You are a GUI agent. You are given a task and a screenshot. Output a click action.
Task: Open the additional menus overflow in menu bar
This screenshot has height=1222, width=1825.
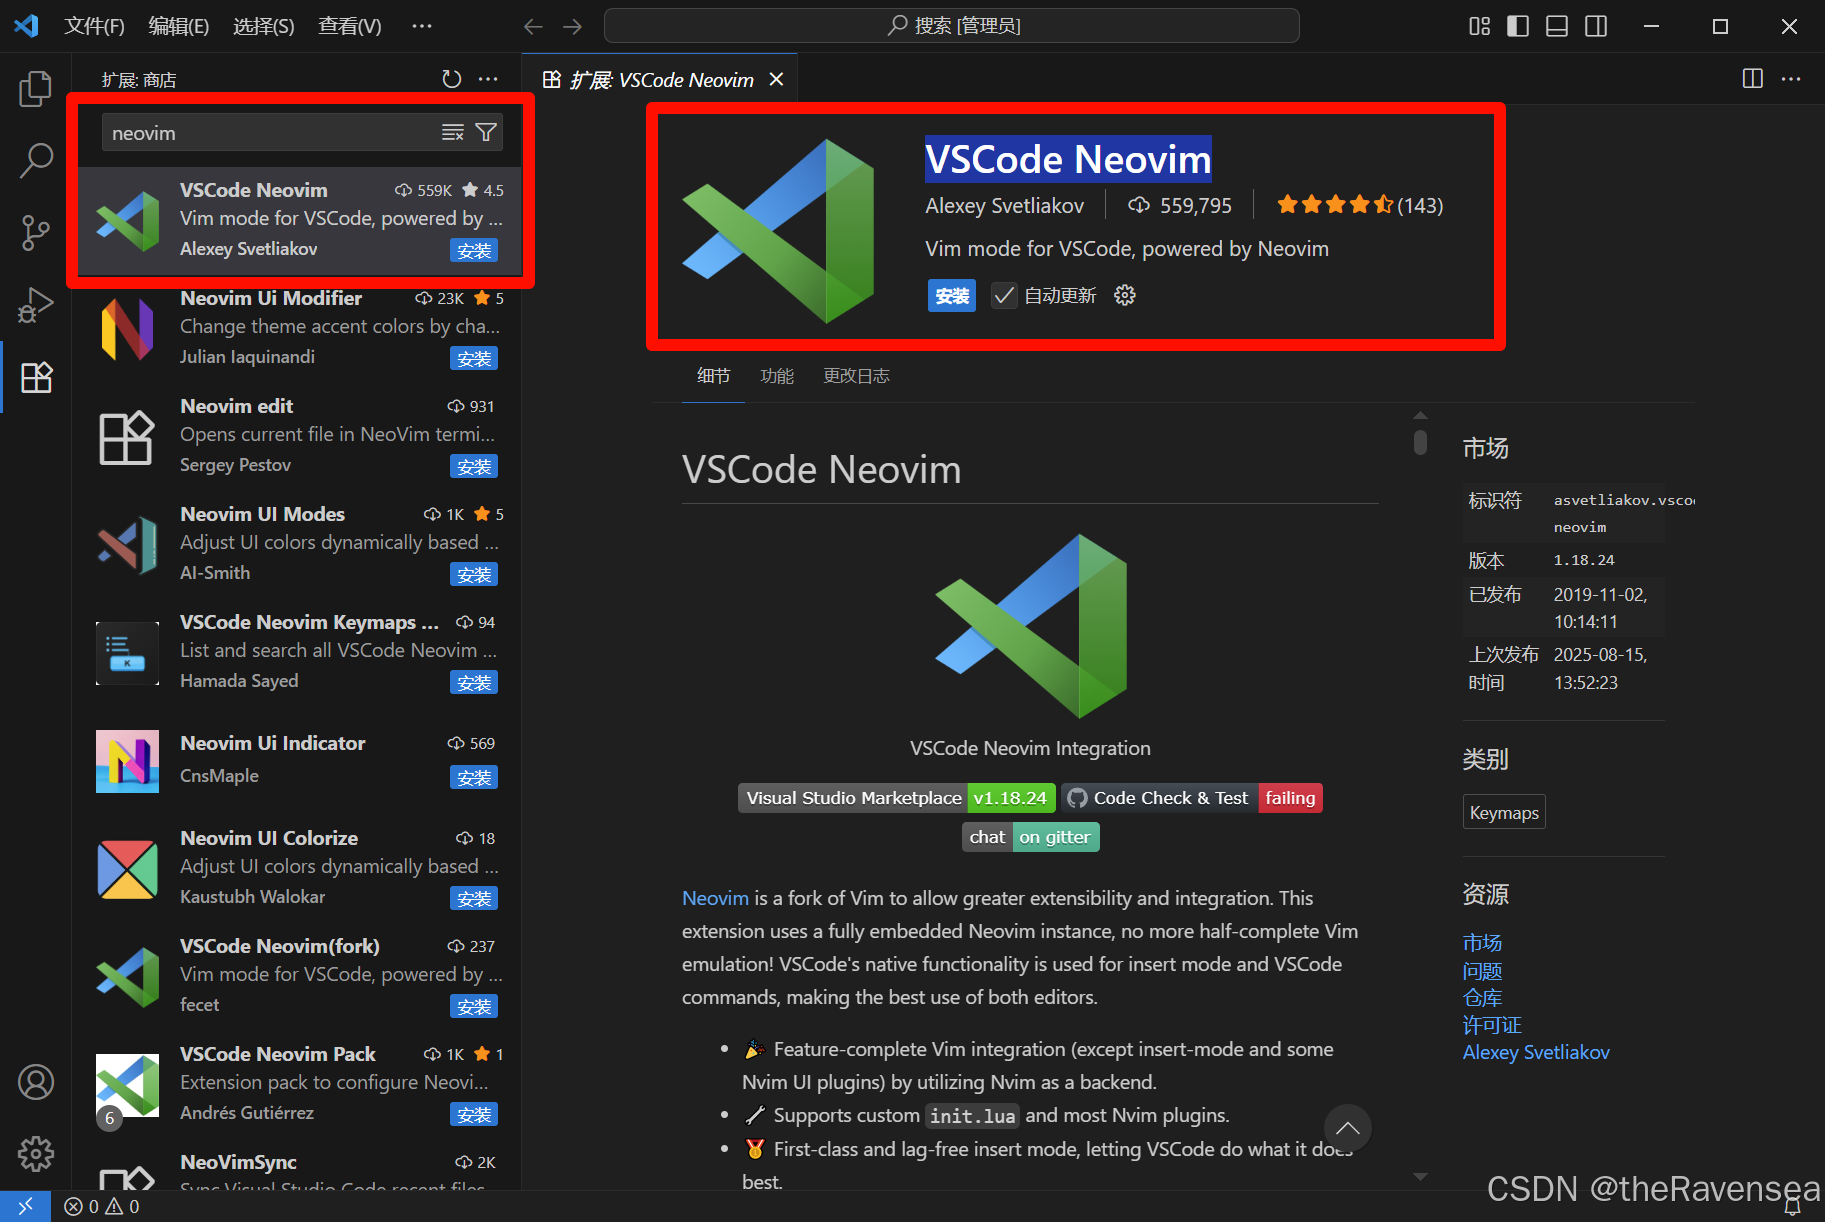(422, 26)
